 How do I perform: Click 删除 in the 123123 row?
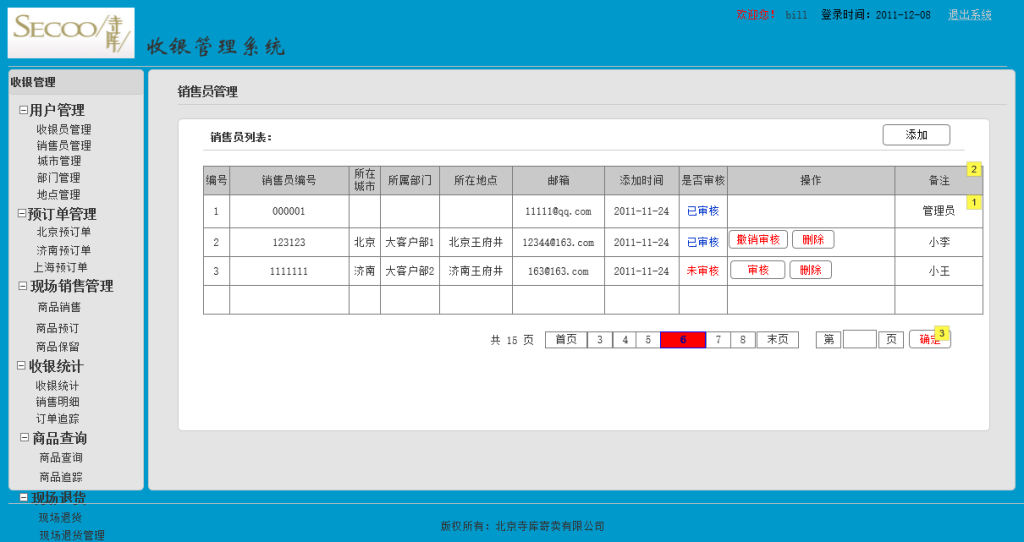click(x=813, y=240)
